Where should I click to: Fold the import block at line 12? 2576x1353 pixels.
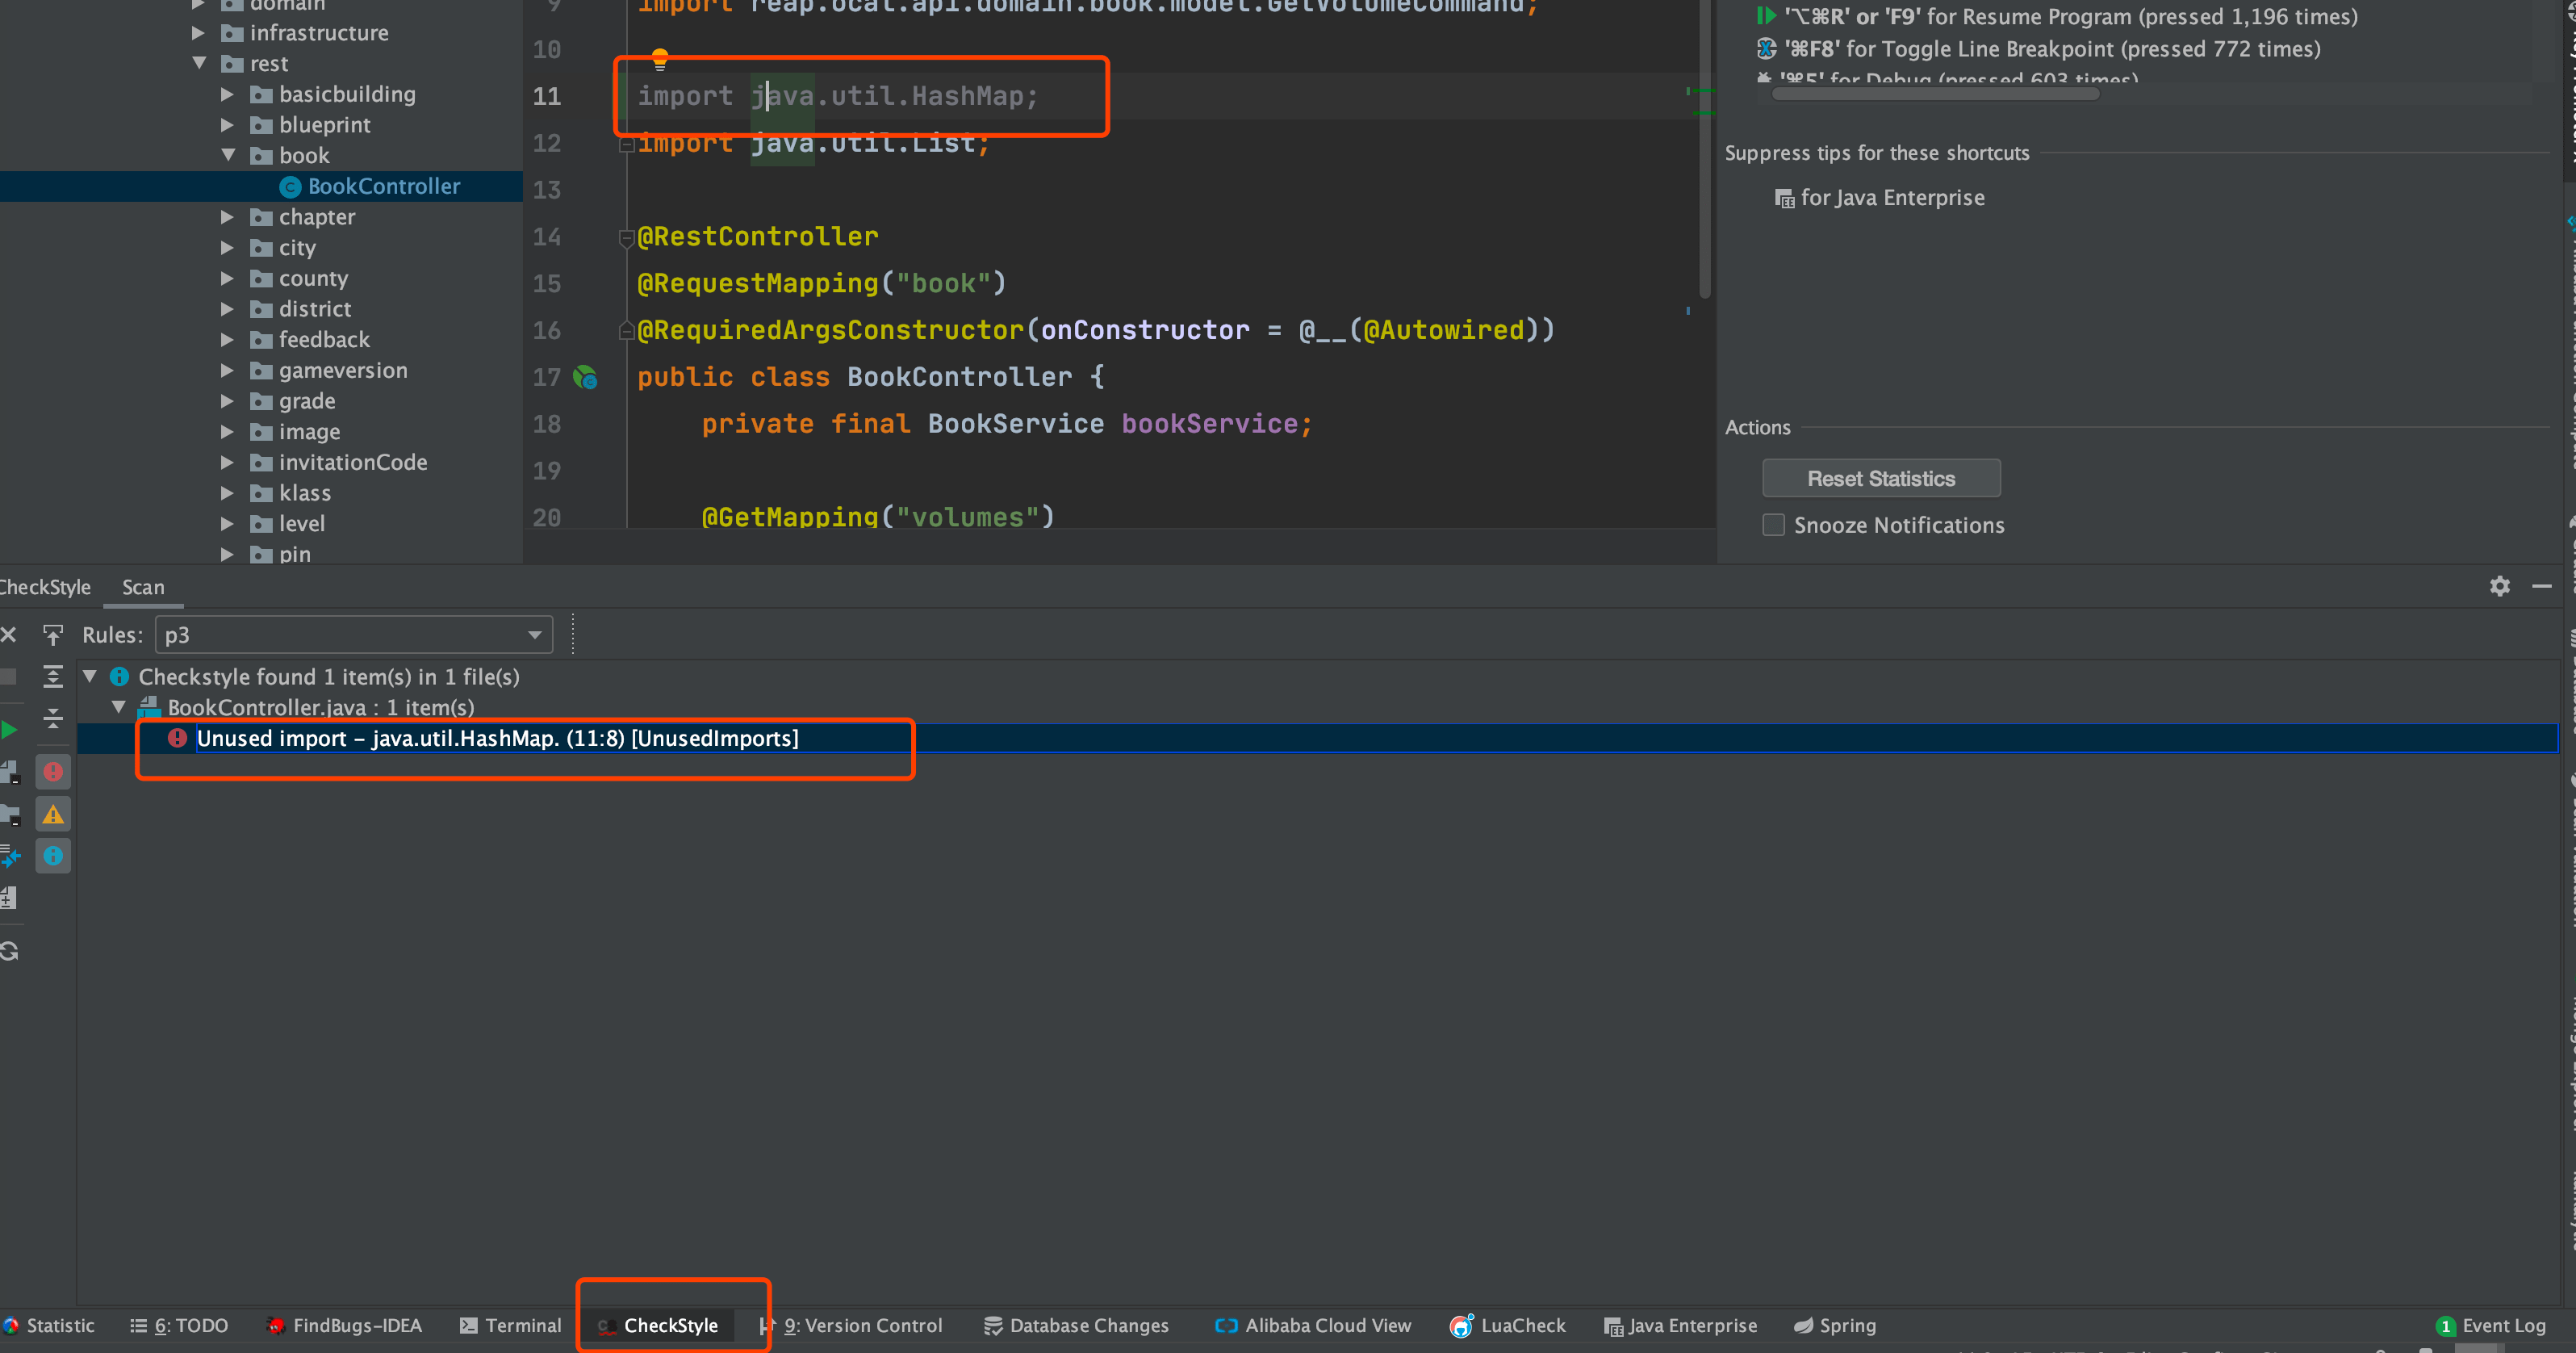click(x=627, y=144)
